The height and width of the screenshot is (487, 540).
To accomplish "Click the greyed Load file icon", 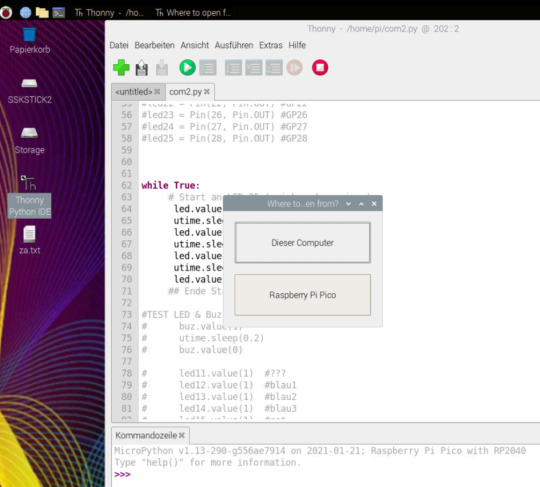I will [162, 68].
